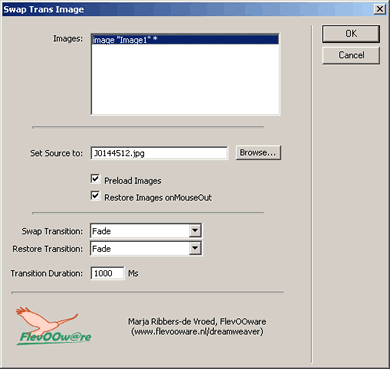Uncheck the Preload Images checkbox
Screen dimensions: 390x369
[x=95, y=179]
